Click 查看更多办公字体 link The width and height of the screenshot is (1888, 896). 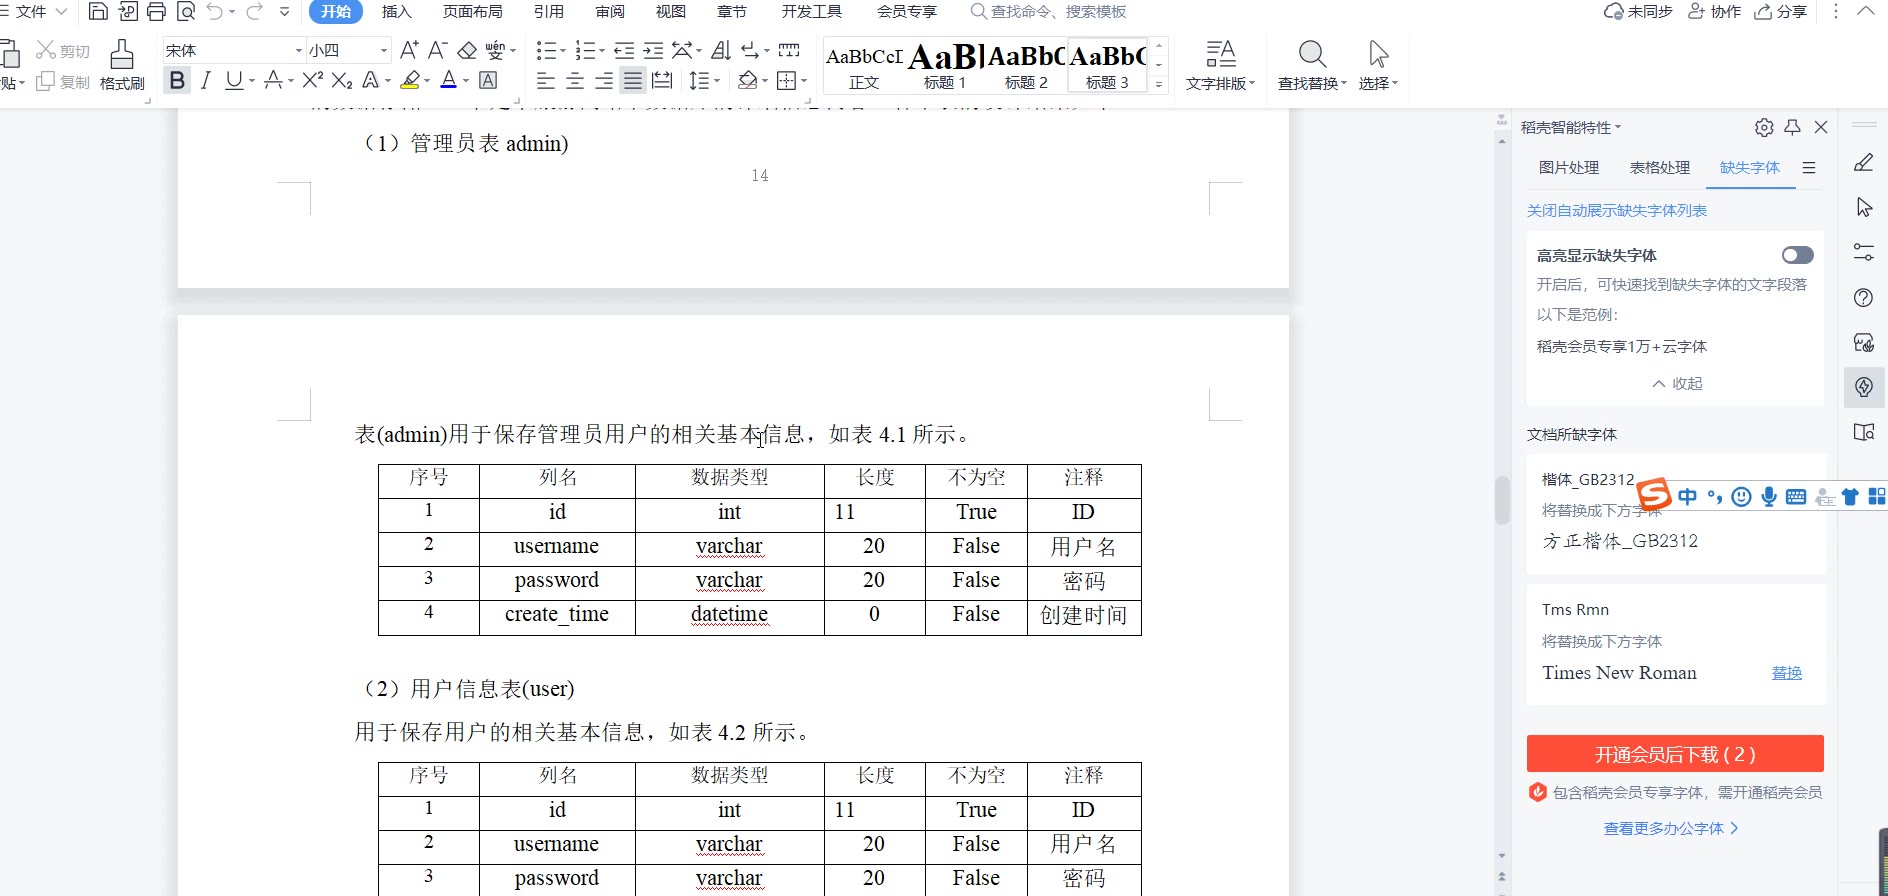[1670, 828]
